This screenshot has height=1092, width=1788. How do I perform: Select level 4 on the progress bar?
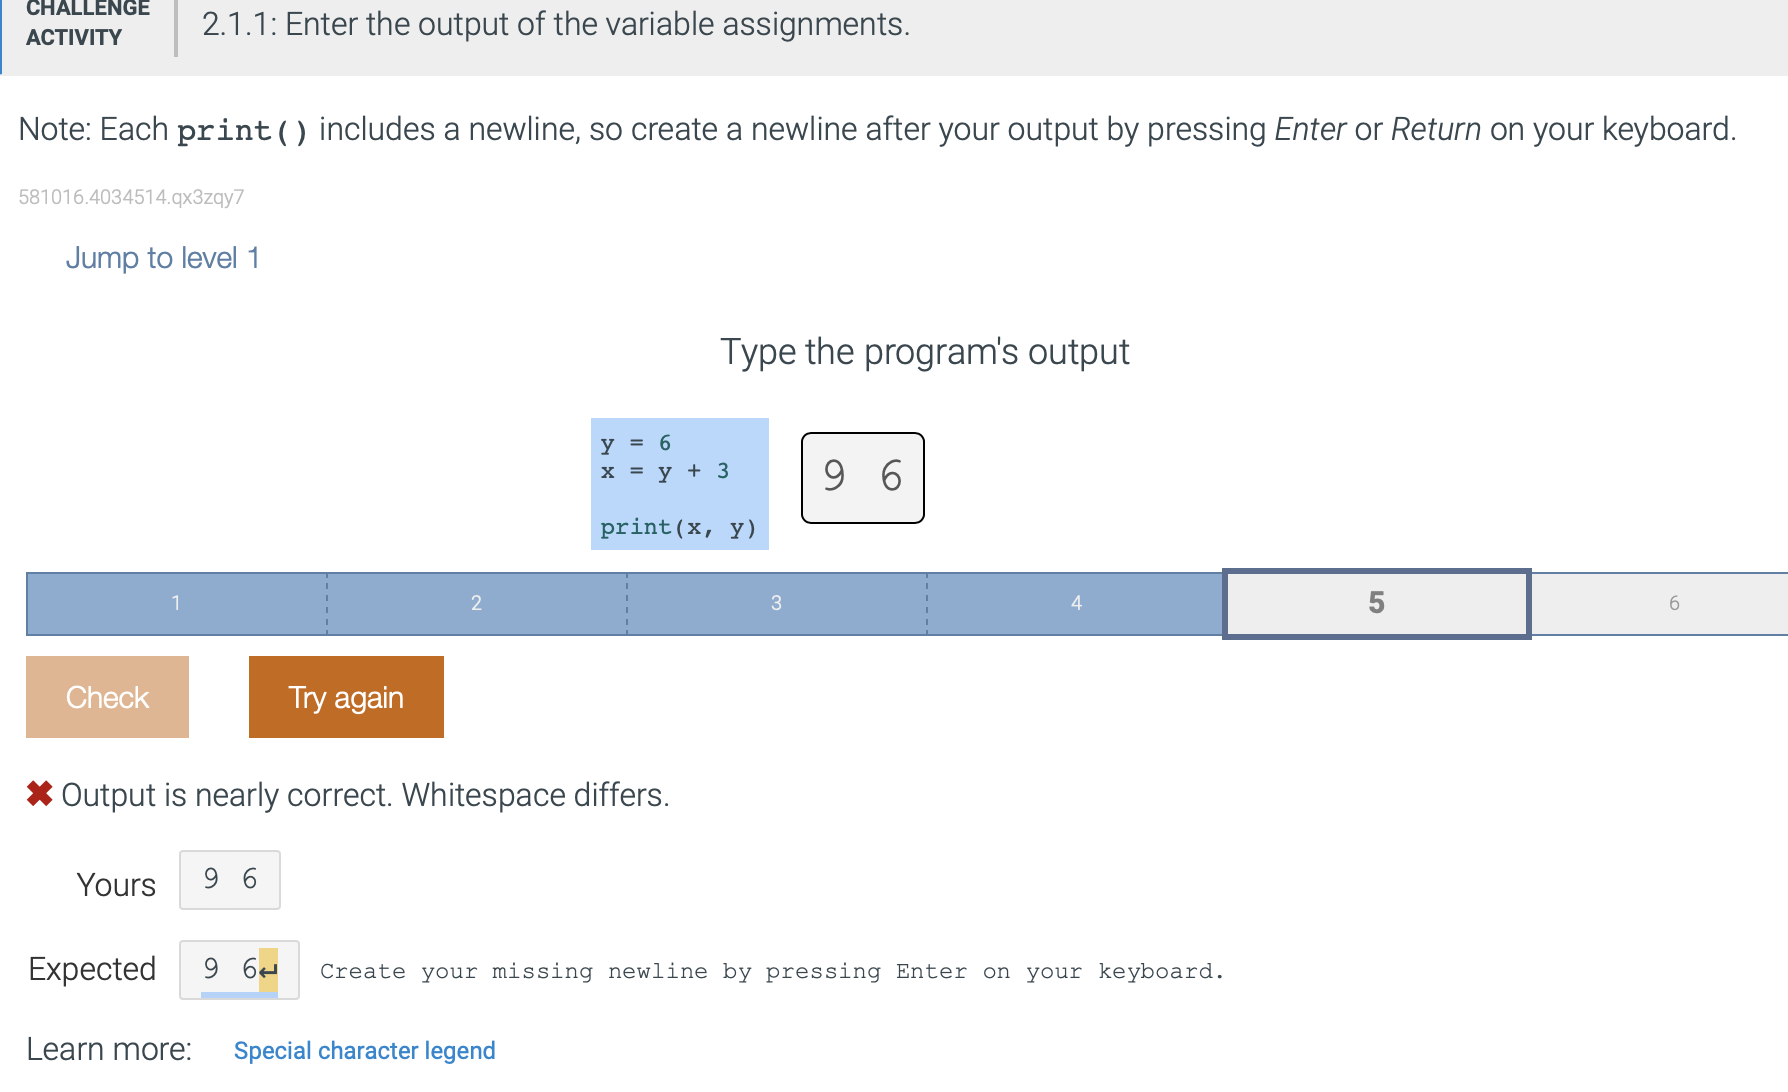point(1076,603)
